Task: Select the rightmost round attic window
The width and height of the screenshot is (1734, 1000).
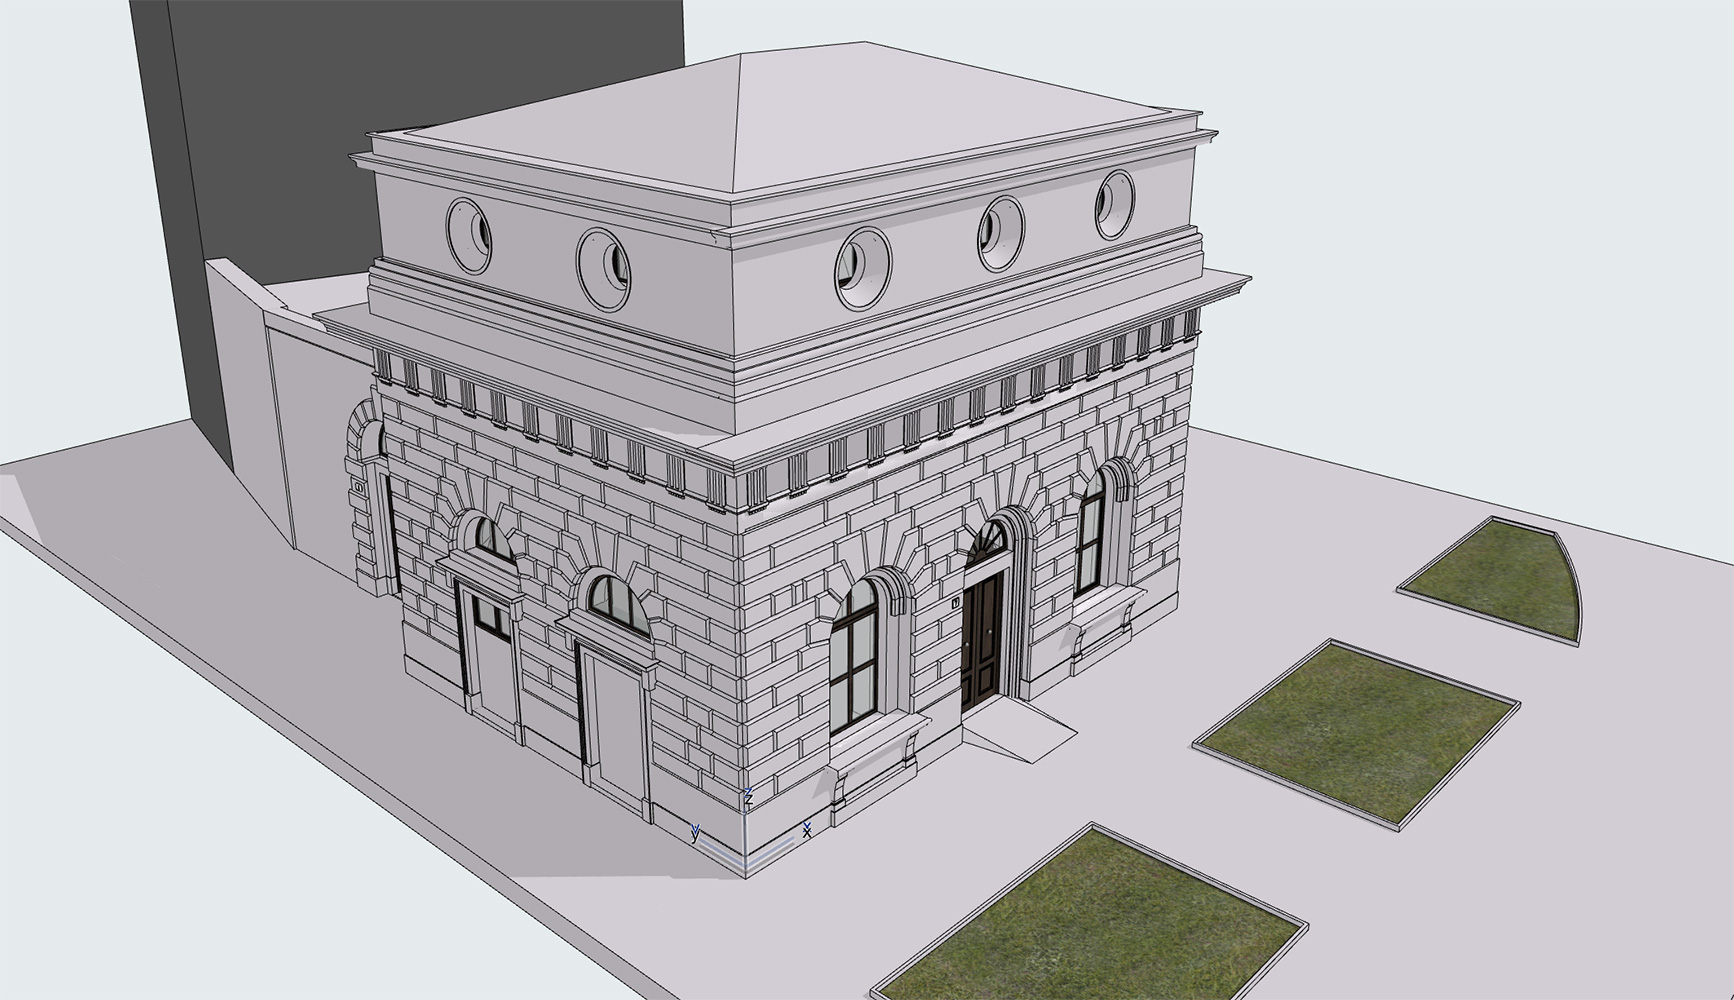Action: pyautogui.click(x=1114, y=204)
